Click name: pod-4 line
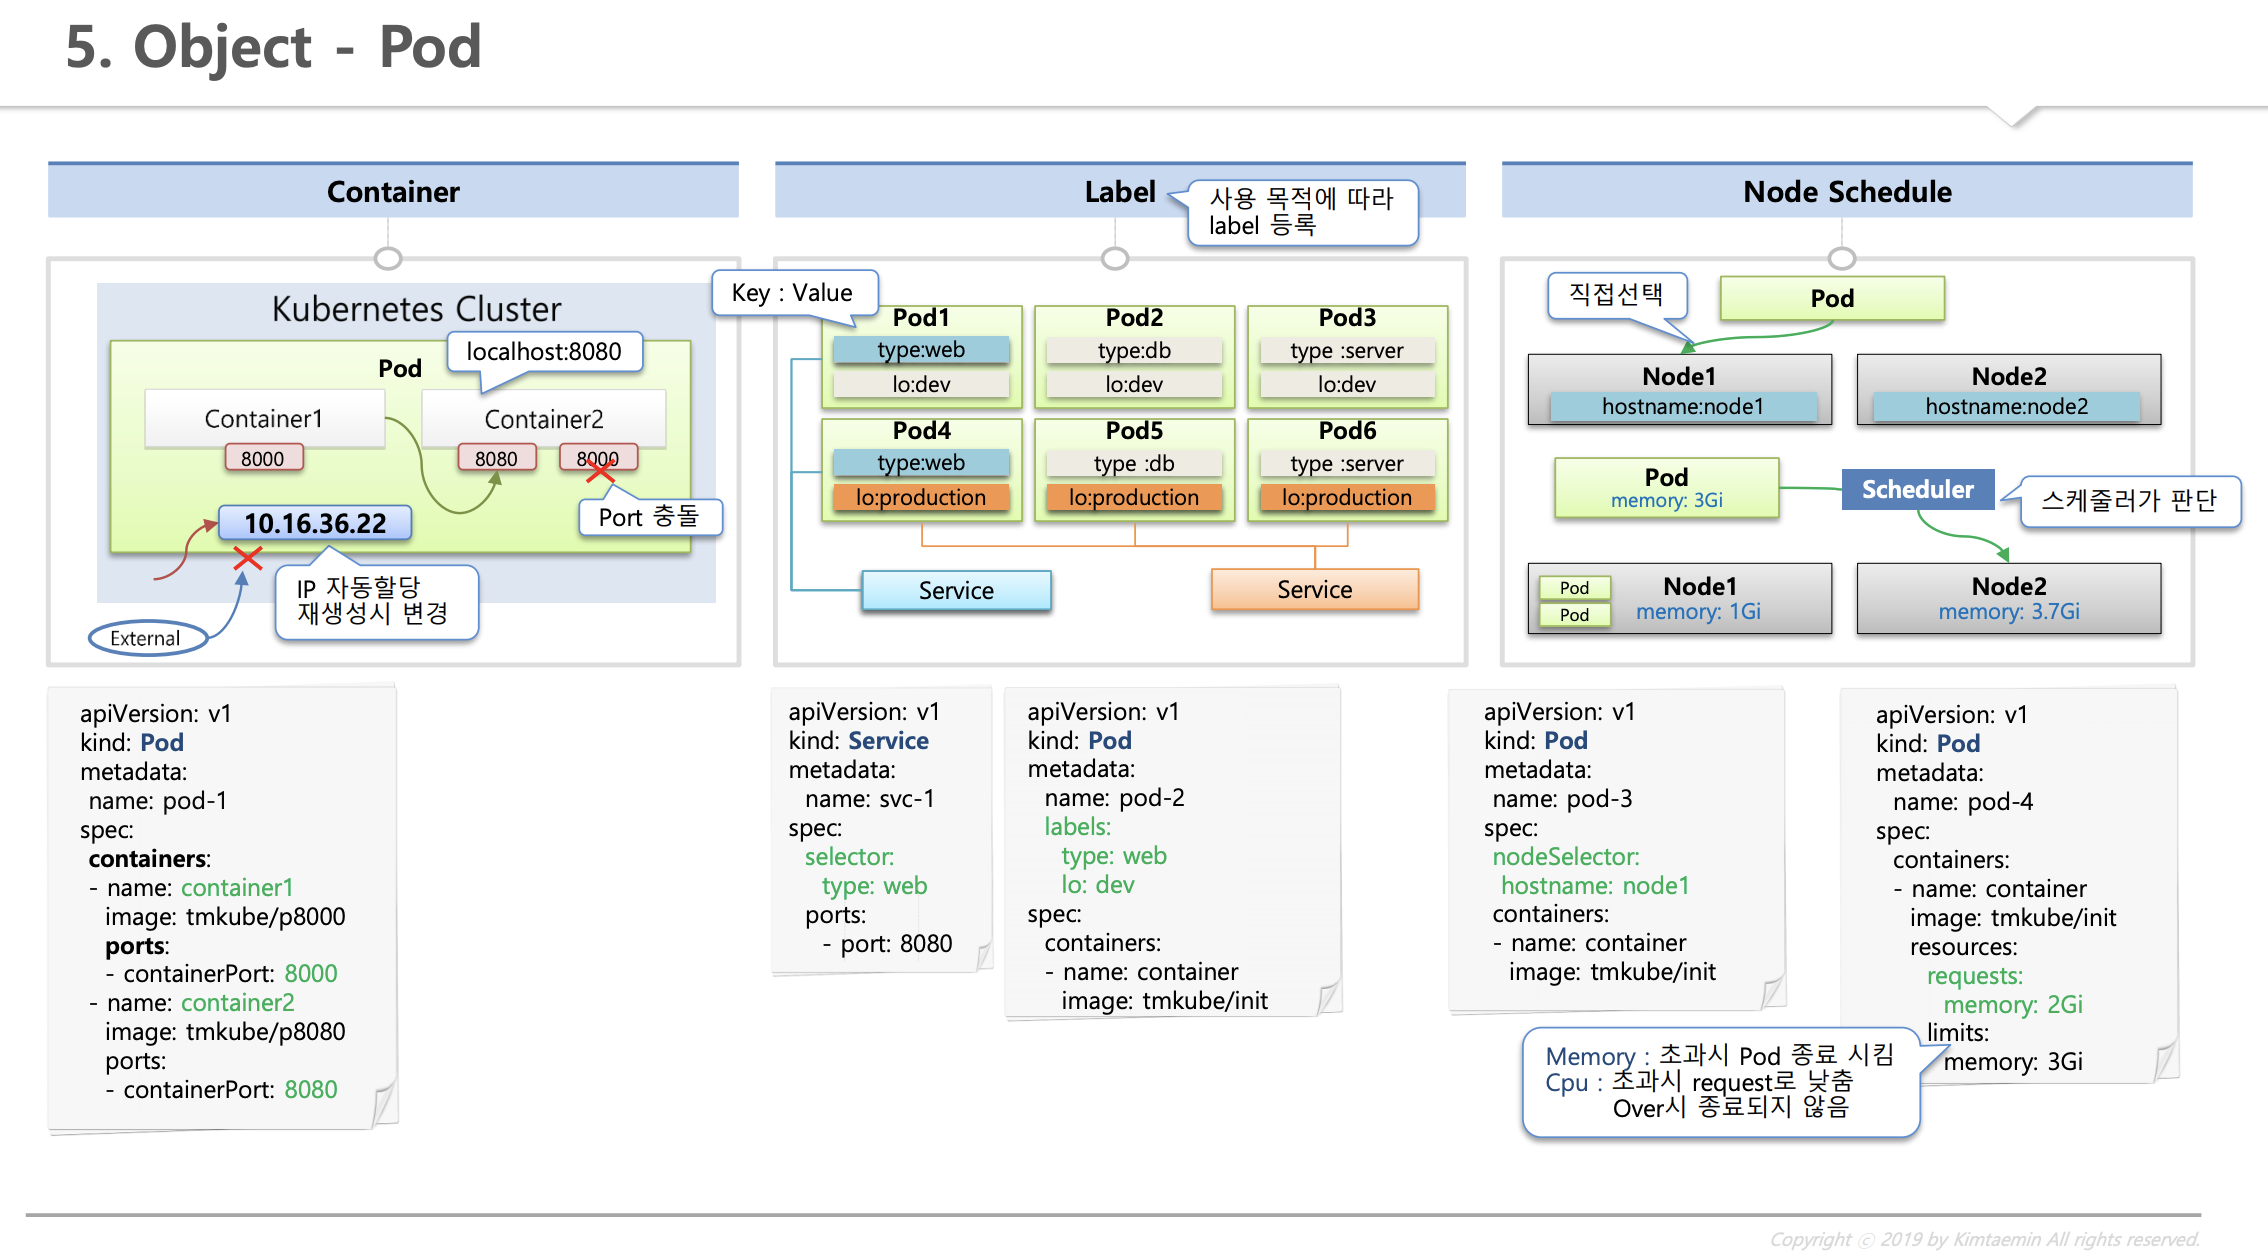Screen dimensions: 2268x1260 [x=1963, y=802]
